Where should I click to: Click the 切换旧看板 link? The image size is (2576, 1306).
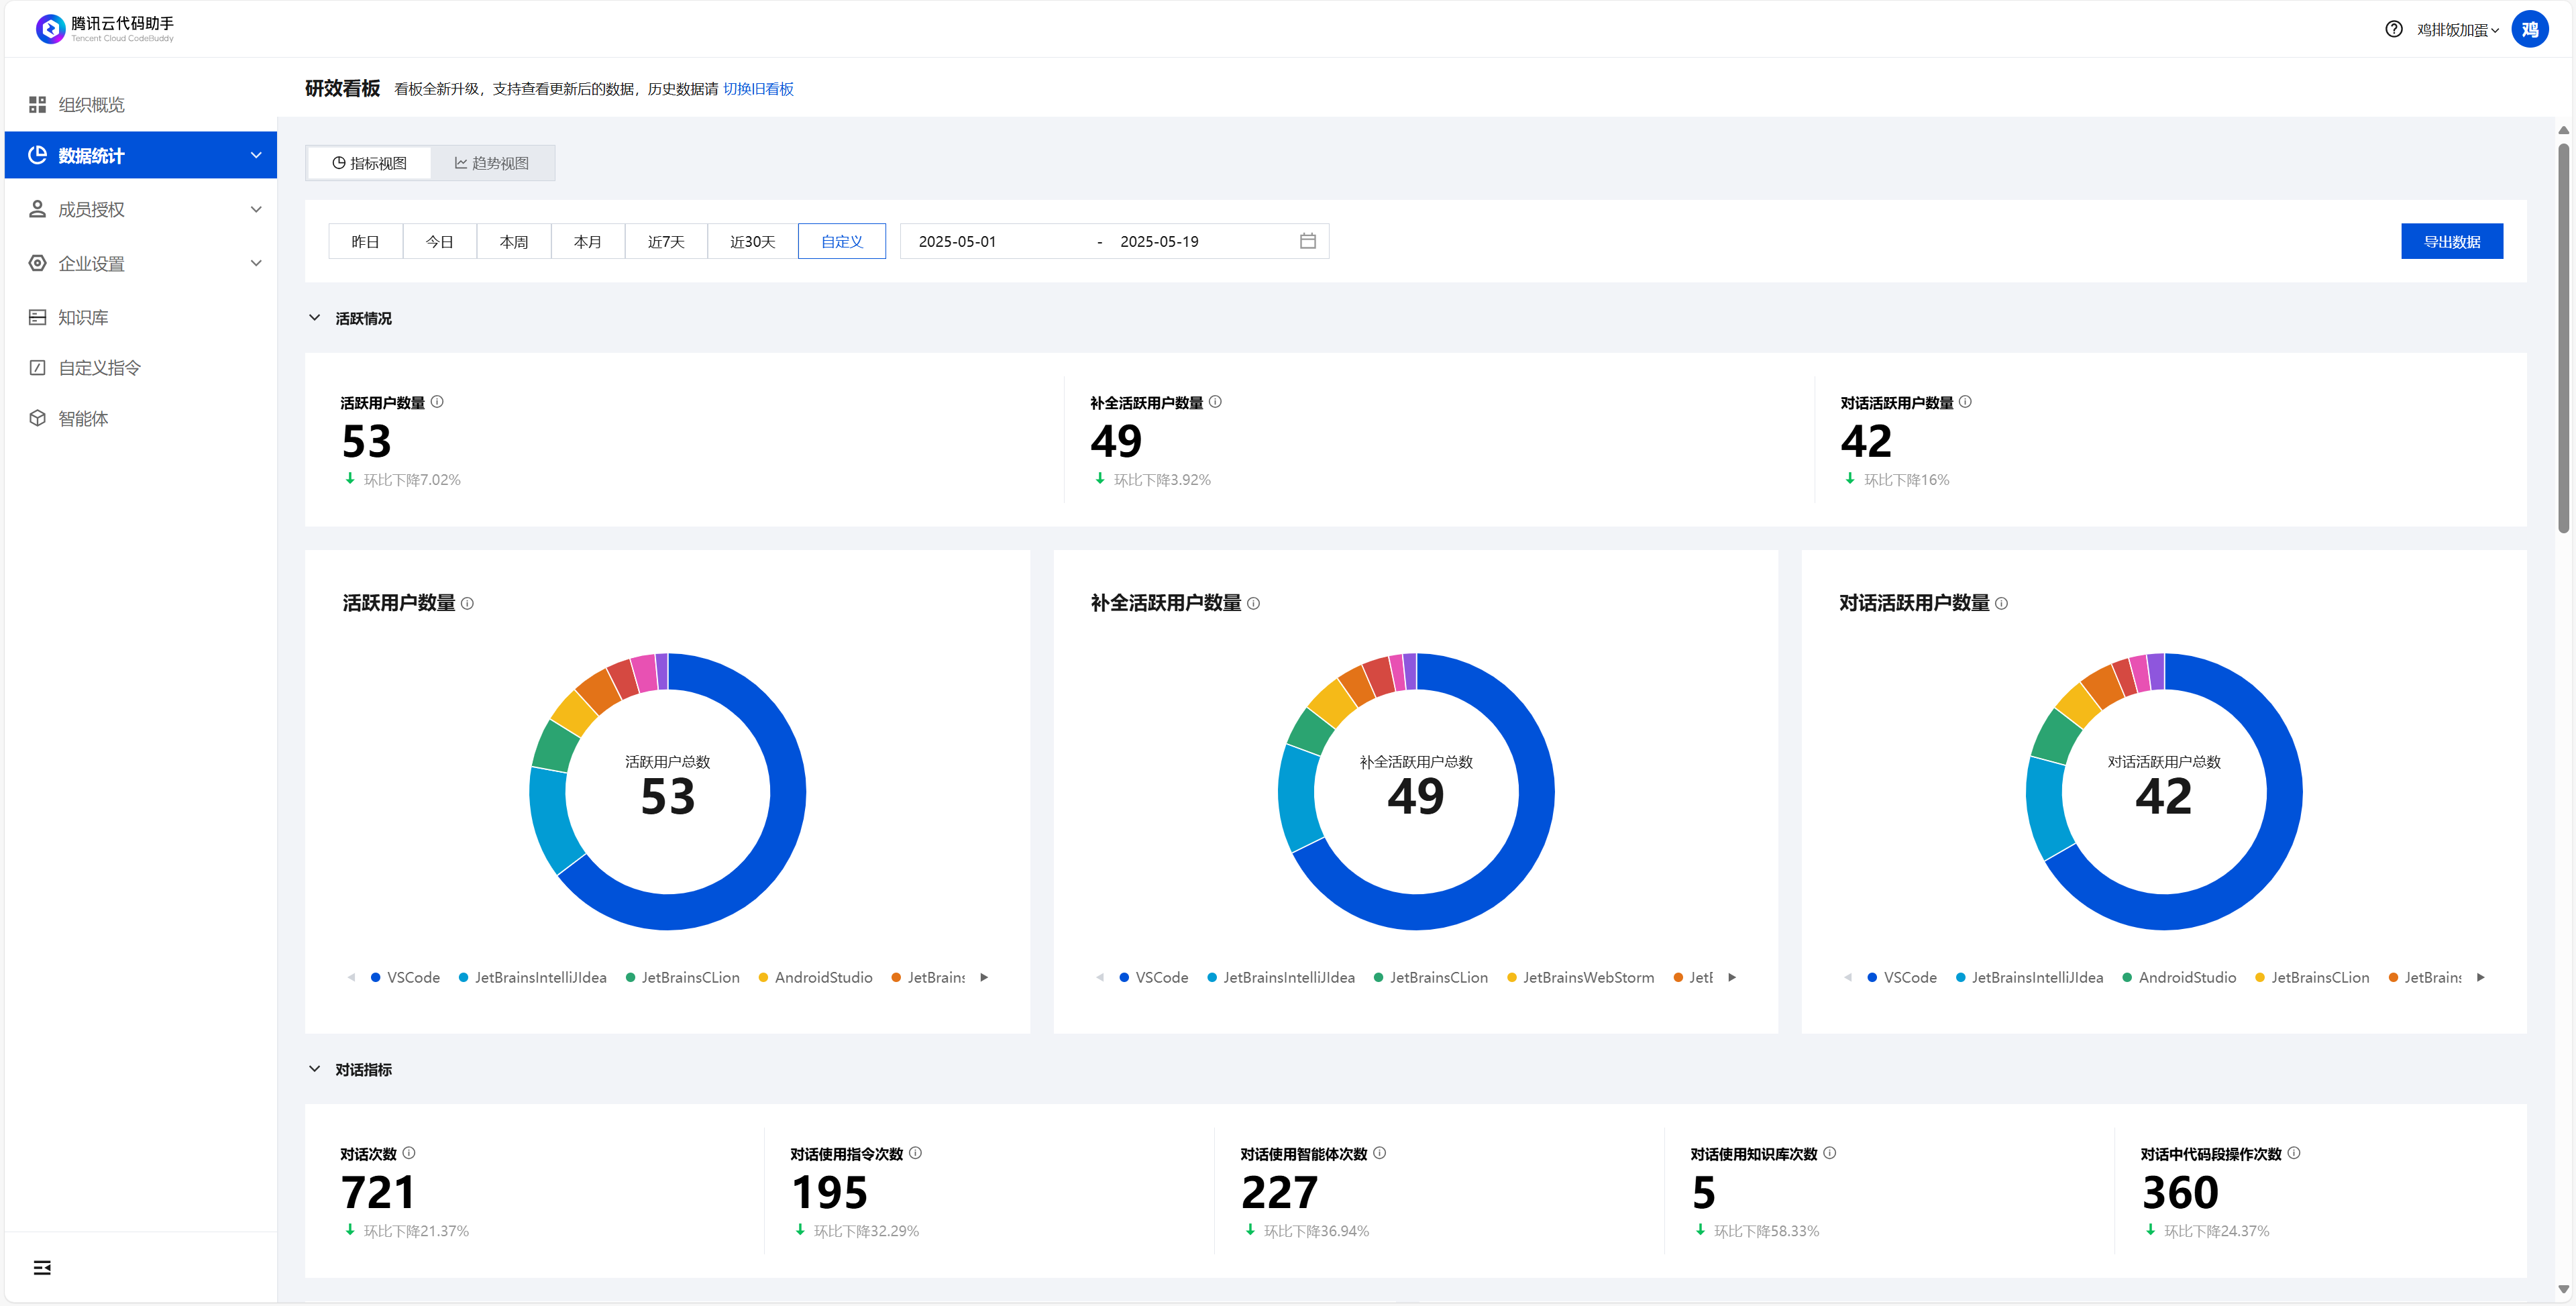coord(758,89)
